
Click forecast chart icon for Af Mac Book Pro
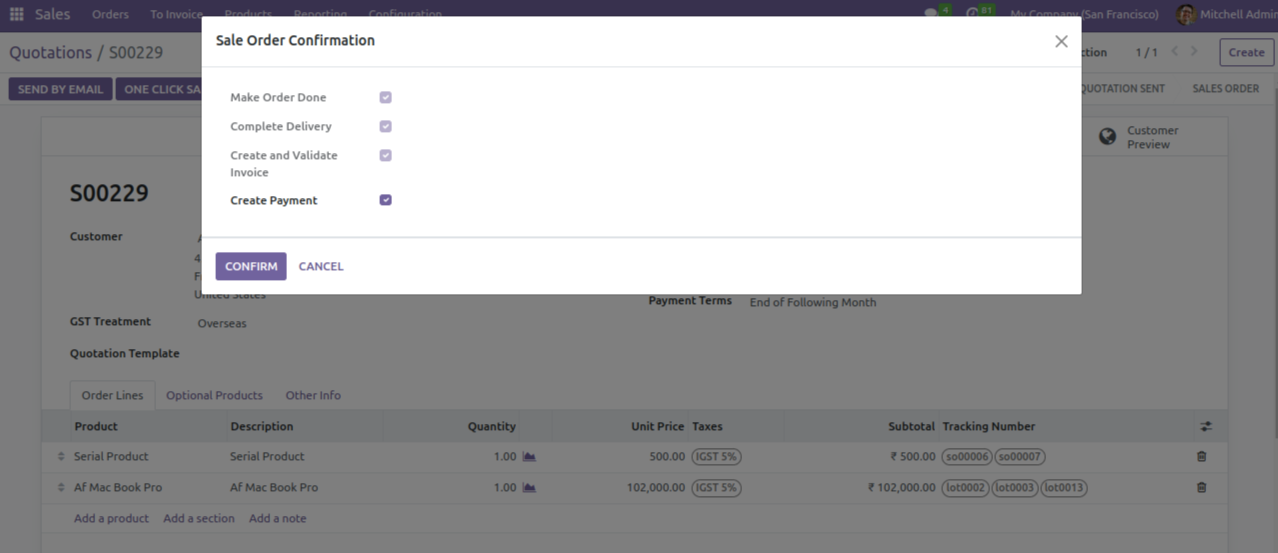(x=529, y=488)
